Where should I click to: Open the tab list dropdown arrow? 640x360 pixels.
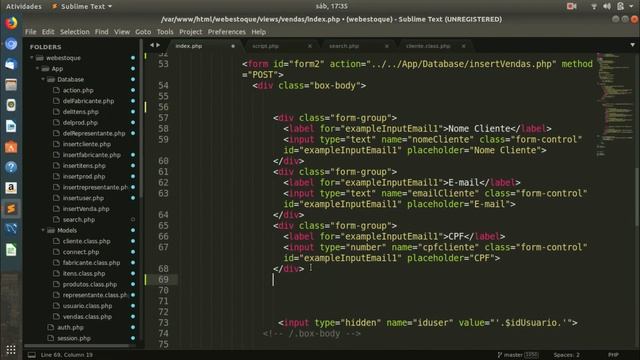coord(633,45)
